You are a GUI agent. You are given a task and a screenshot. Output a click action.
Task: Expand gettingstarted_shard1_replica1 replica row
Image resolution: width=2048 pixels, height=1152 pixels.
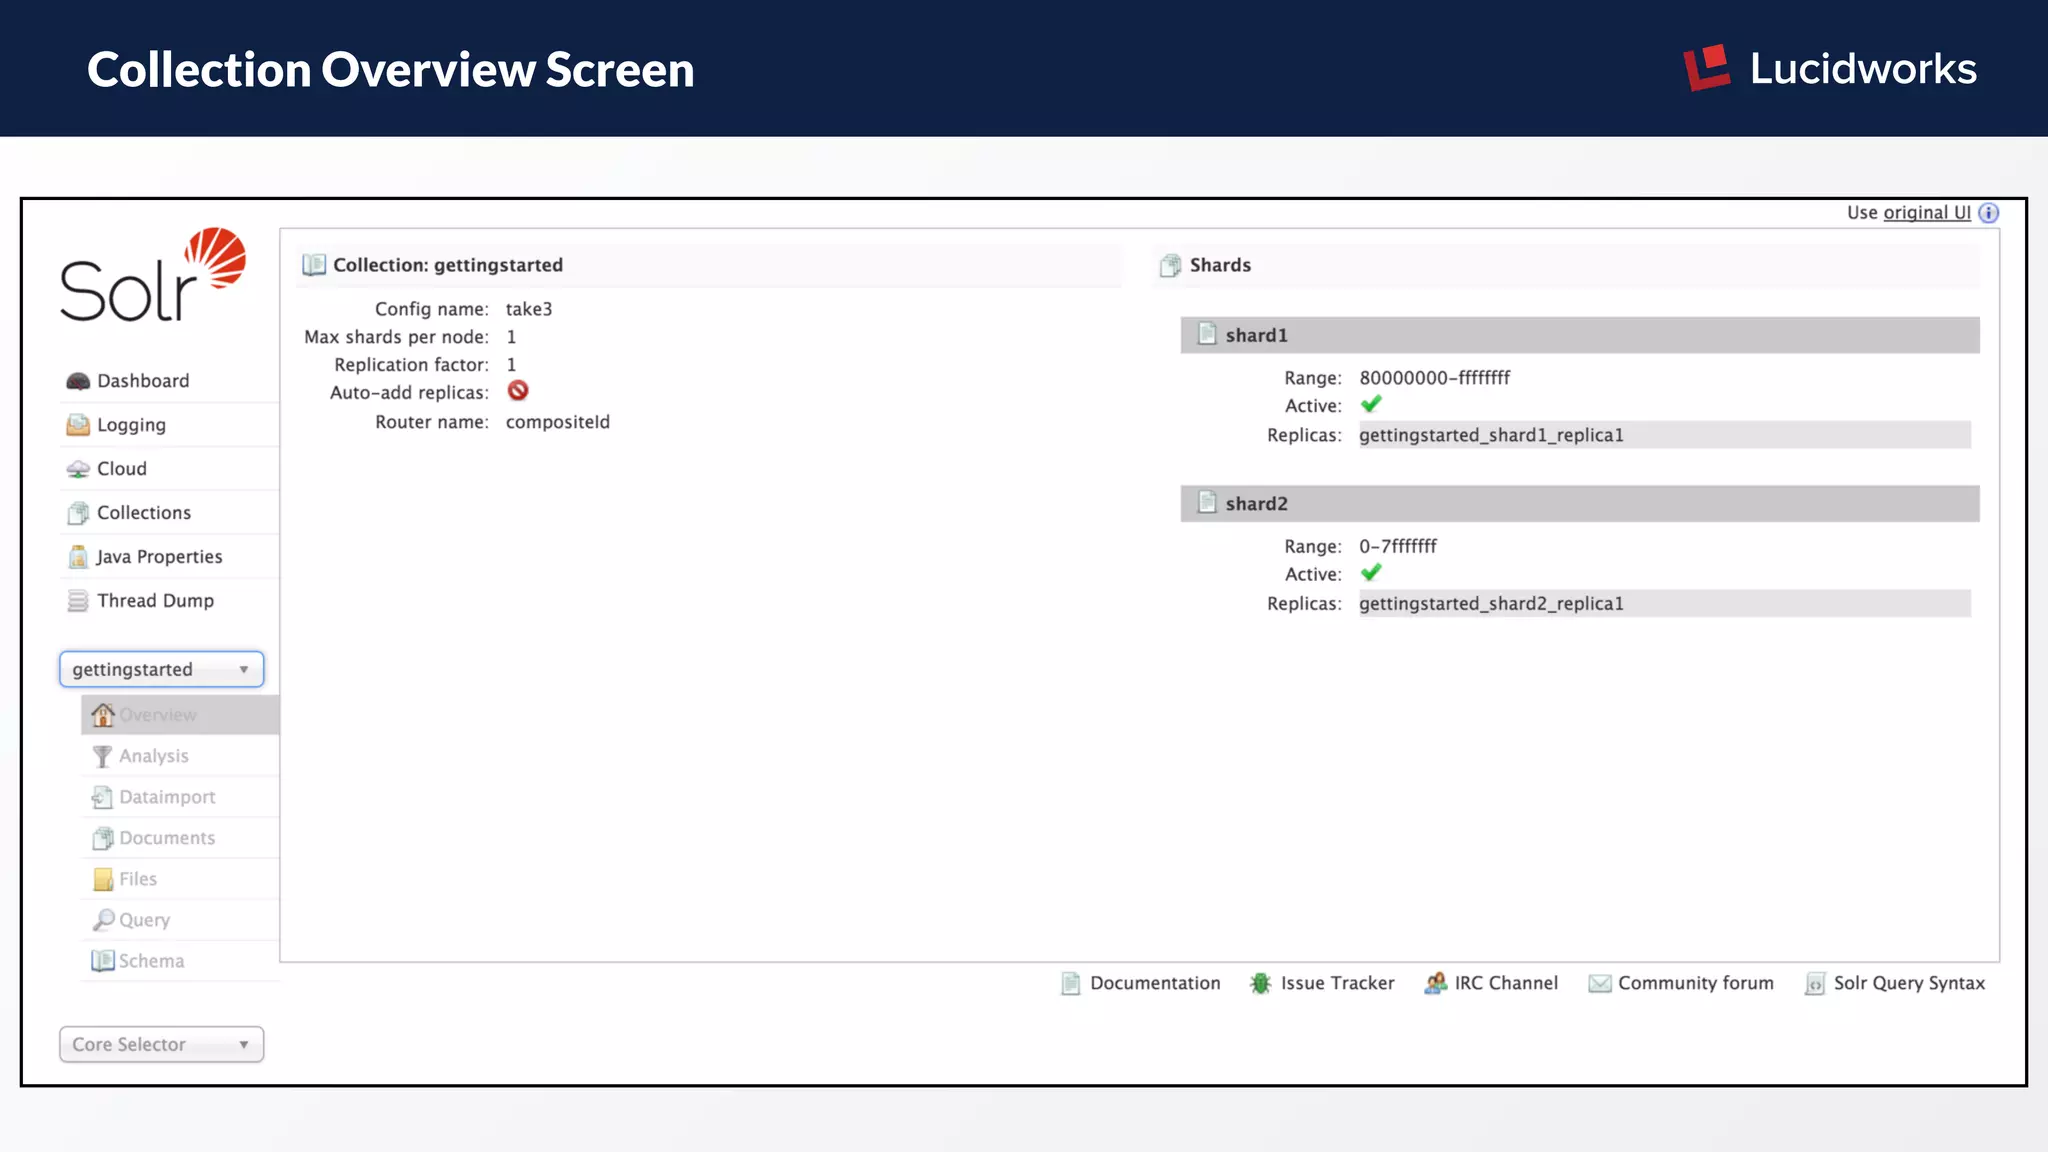pyautogui.click(x=1664, y=435)
